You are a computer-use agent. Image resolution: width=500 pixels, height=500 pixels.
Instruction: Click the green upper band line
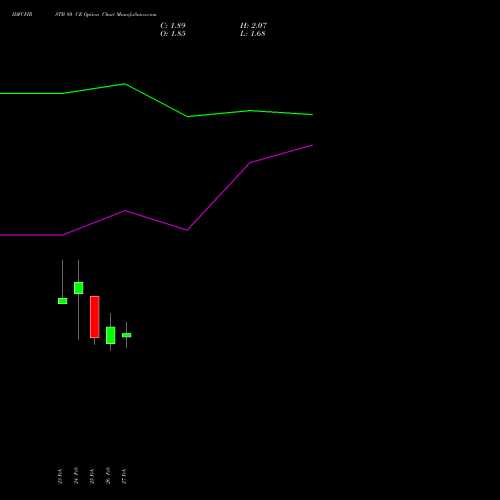click(x=157, y=100)
